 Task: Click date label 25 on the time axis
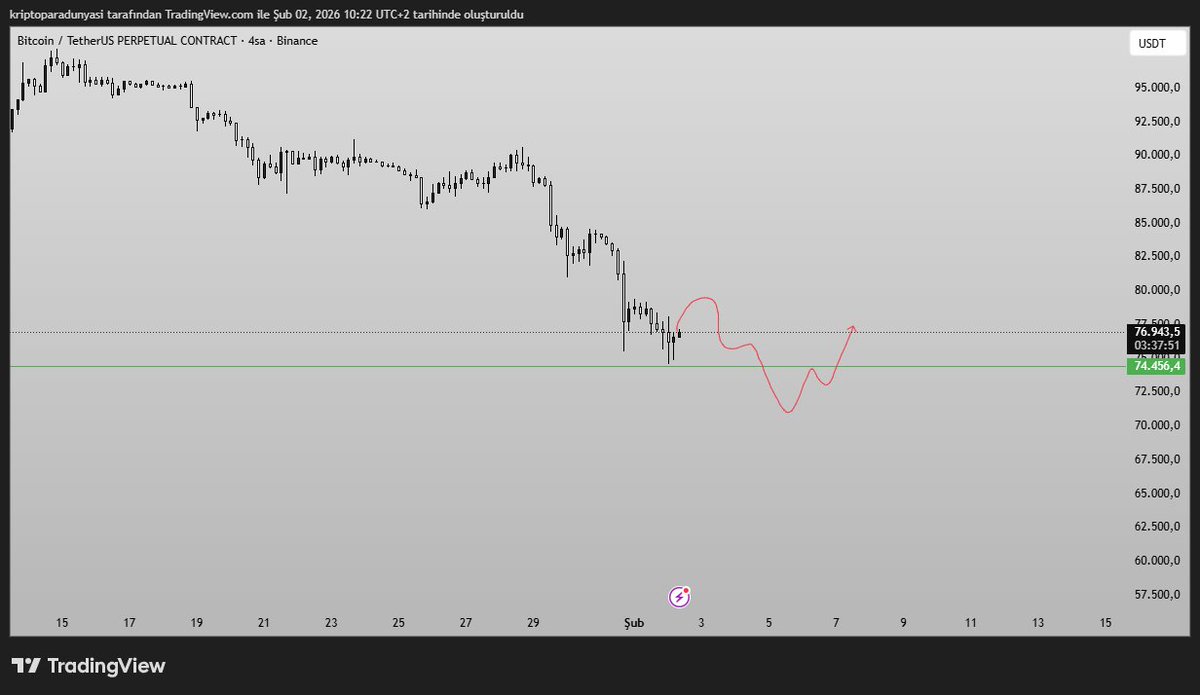[398, 623]
